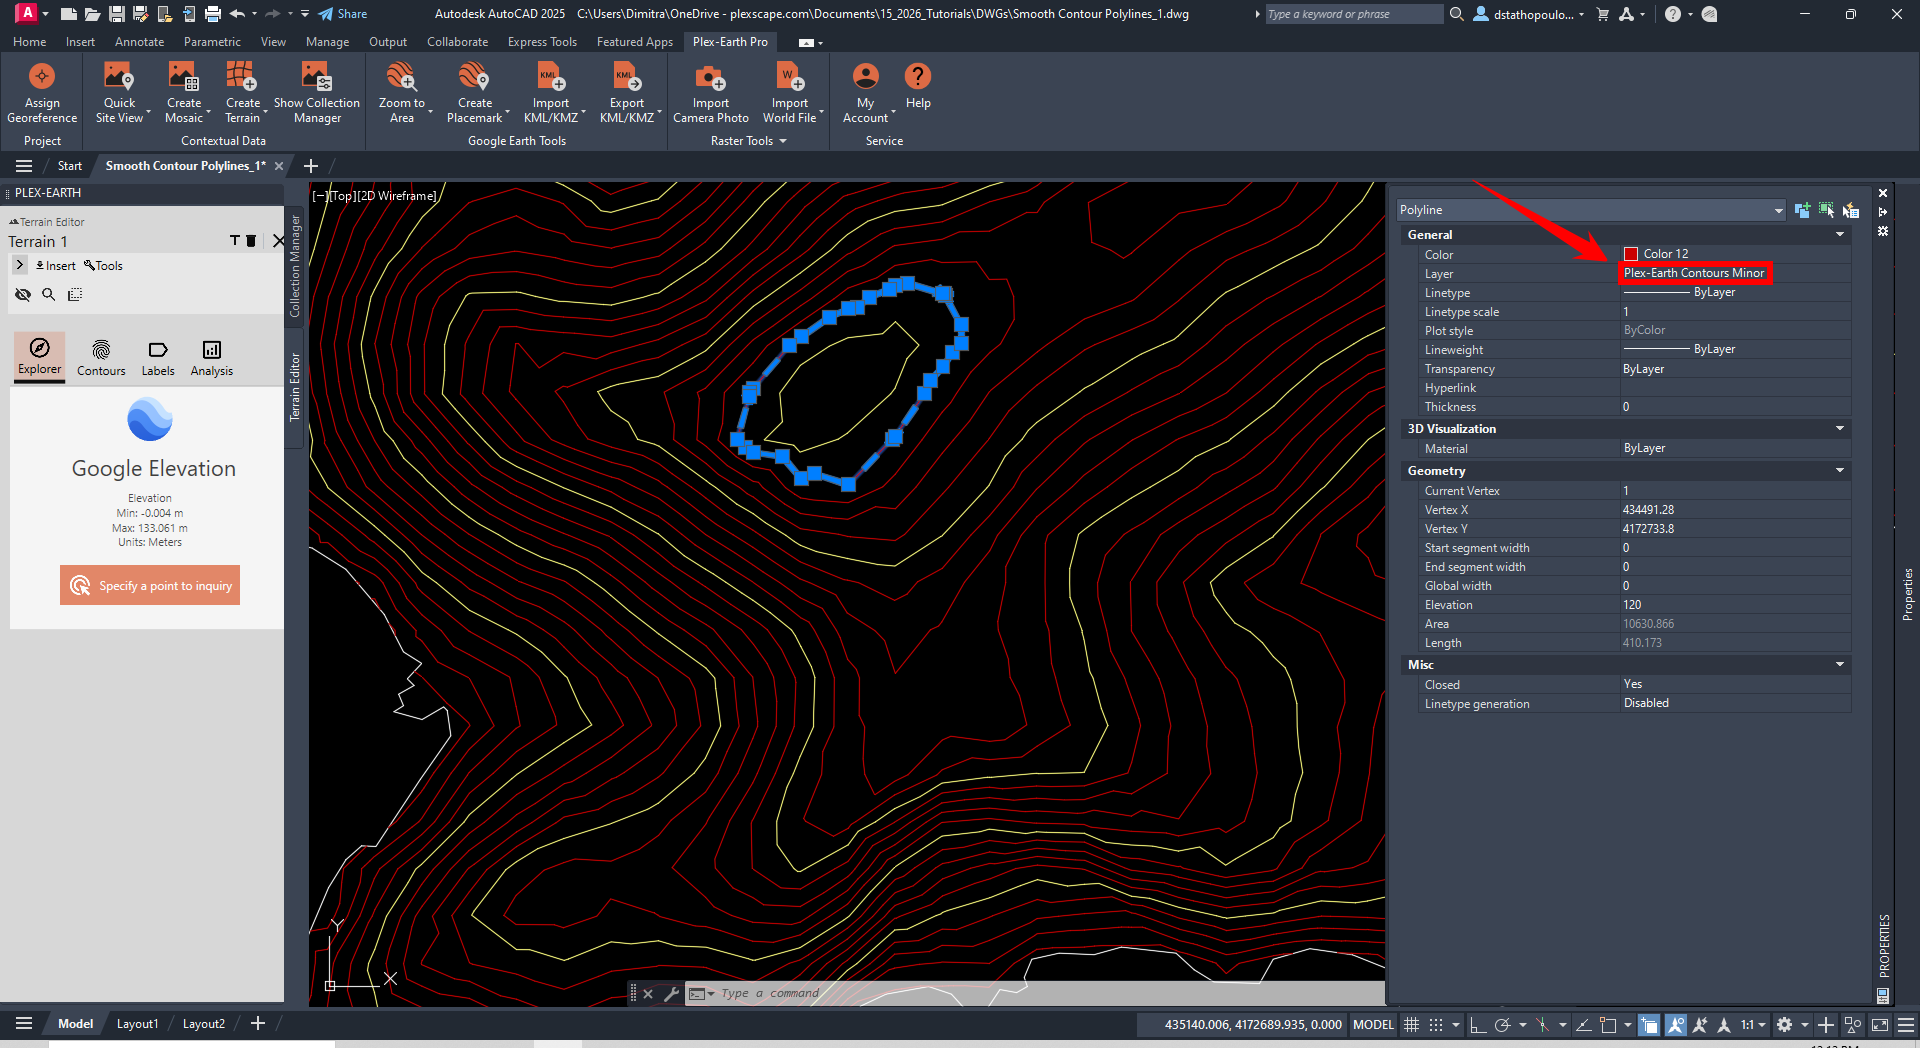Toggle isometric drafting in status bar
Screen dimensions: 1920x1048
1542,1024
